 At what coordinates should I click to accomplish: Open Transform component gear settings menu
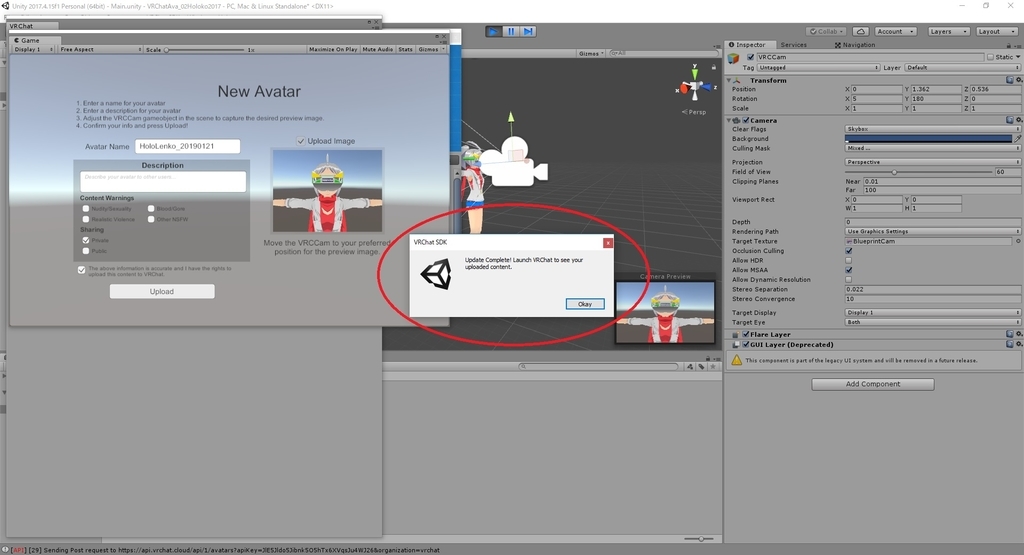click(x=1019, y=80)
